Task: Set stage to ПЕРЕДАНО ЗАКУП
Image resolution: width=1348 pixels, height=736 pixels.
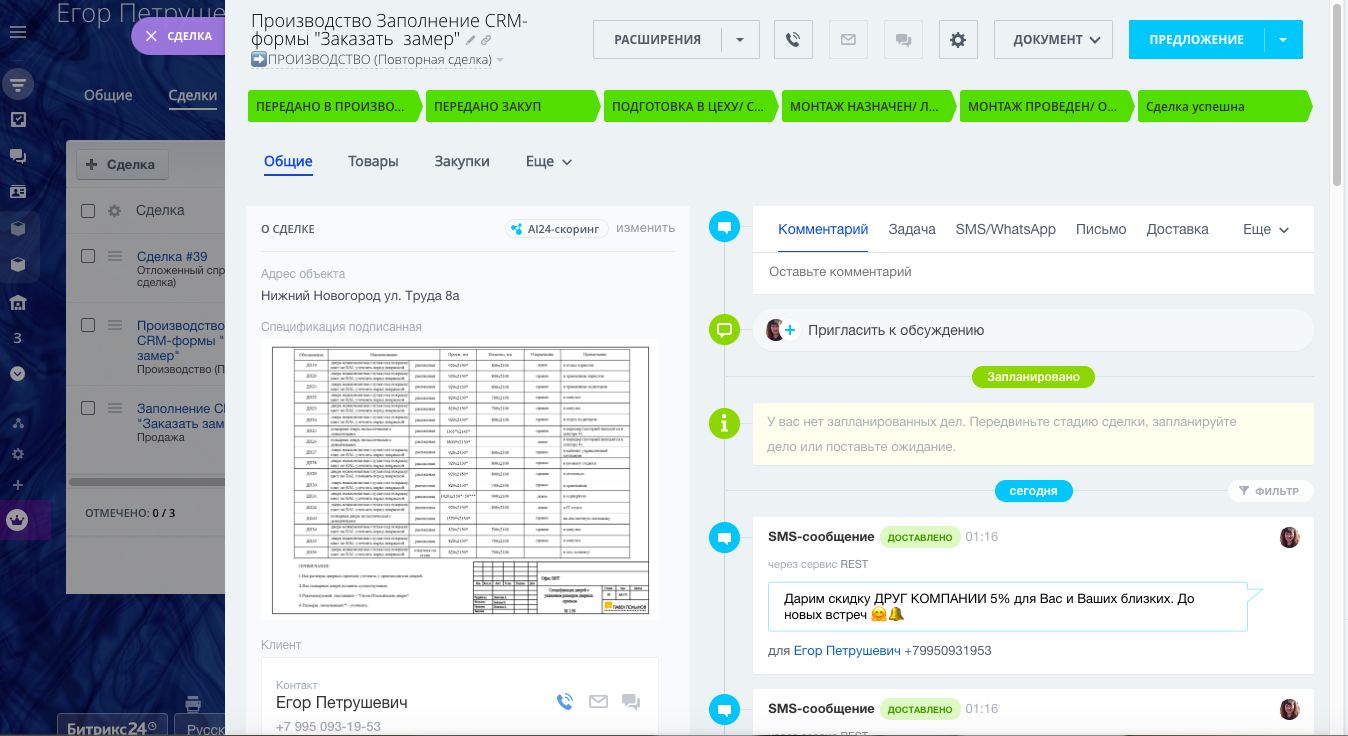Action: (510, 106)
